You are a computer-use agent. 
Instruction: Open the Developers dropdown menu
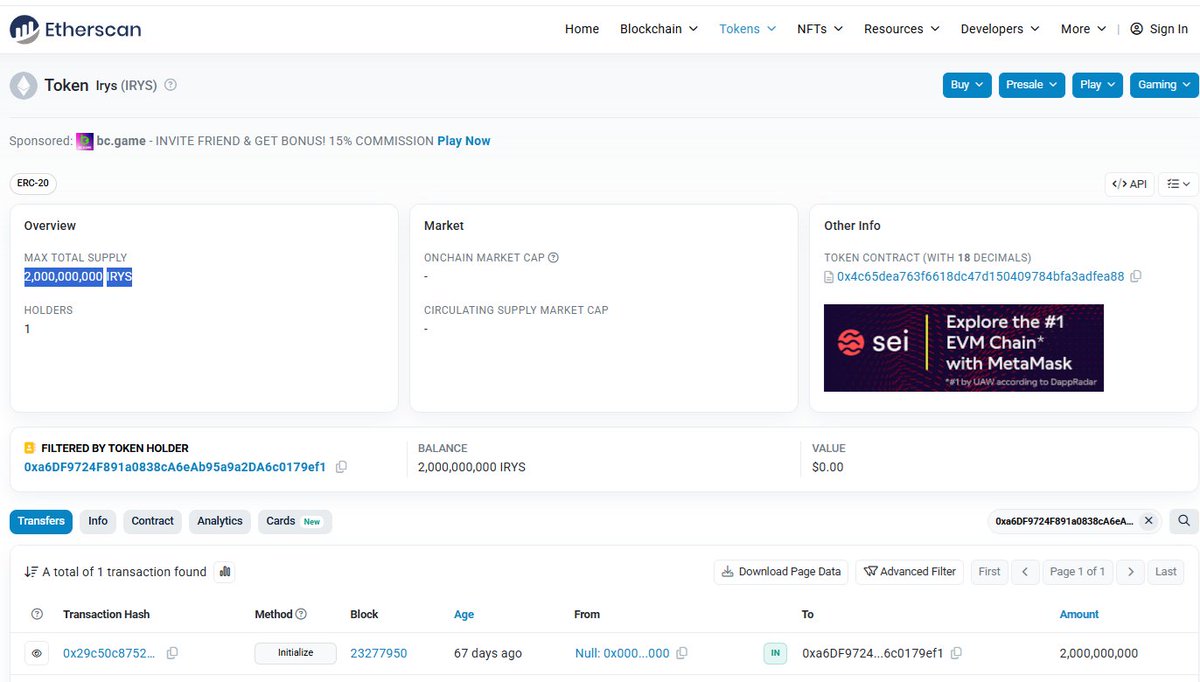click(x=1000, y=29)
